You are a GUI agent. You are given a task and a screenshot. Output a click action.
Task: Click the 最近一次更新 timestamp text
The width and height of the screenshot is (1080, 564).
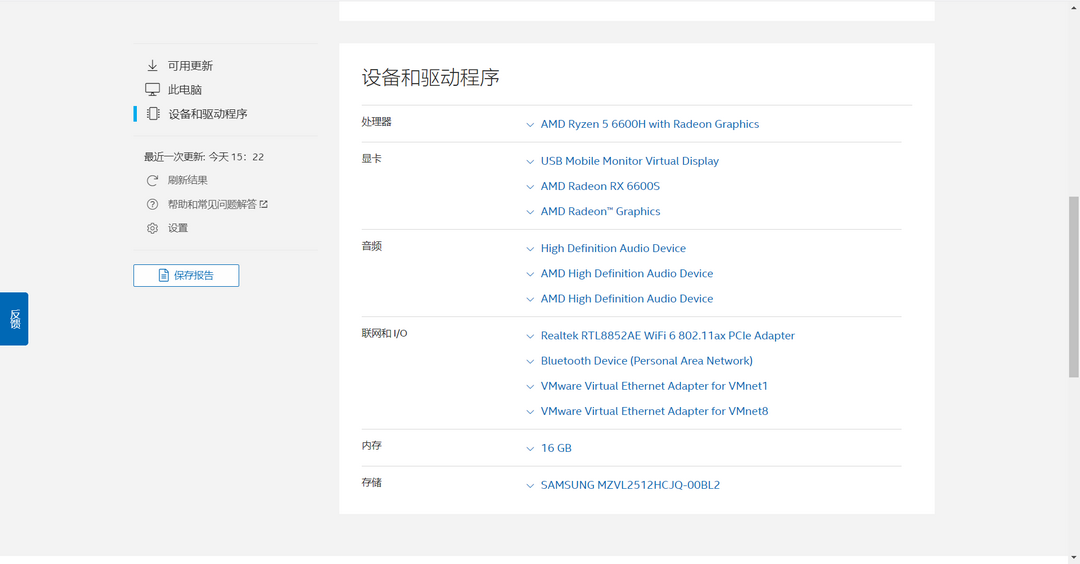point(204,157)
